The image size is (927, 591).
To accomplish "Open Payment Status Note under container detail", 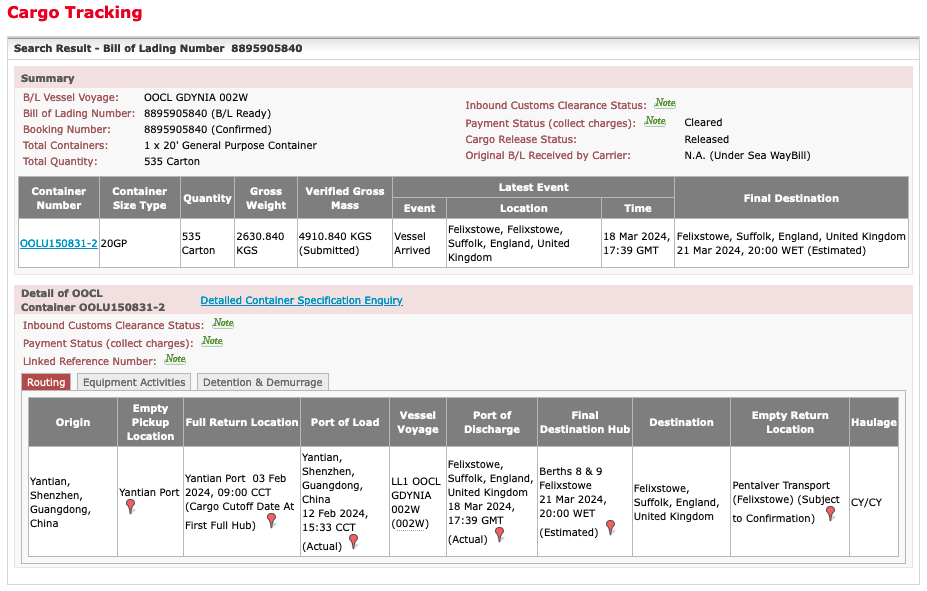I will coord(212,342).
